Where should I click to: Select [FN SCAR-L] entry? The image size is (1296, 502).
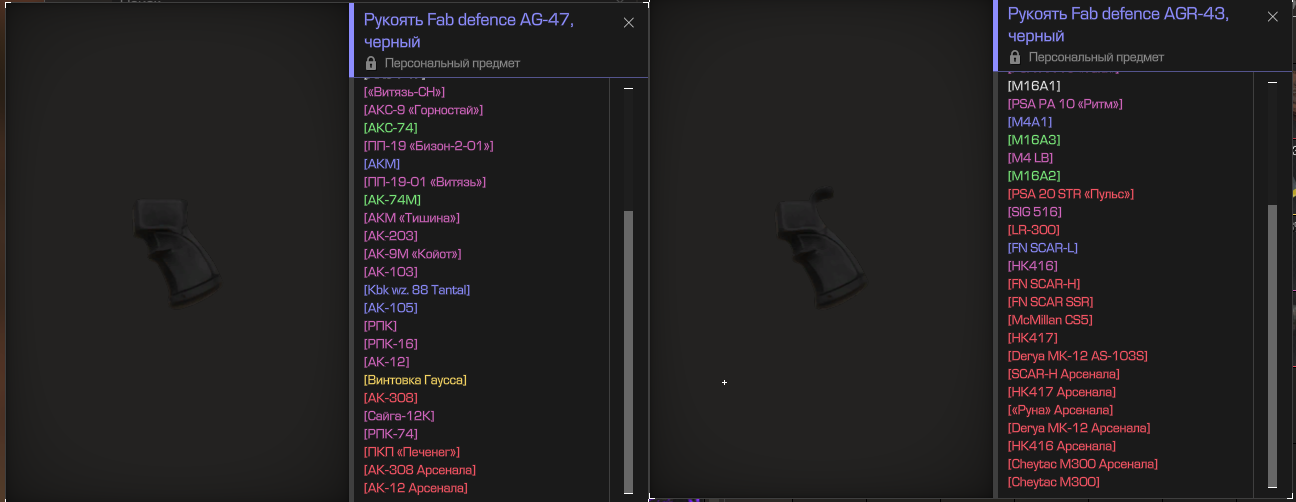(1043, 248)
